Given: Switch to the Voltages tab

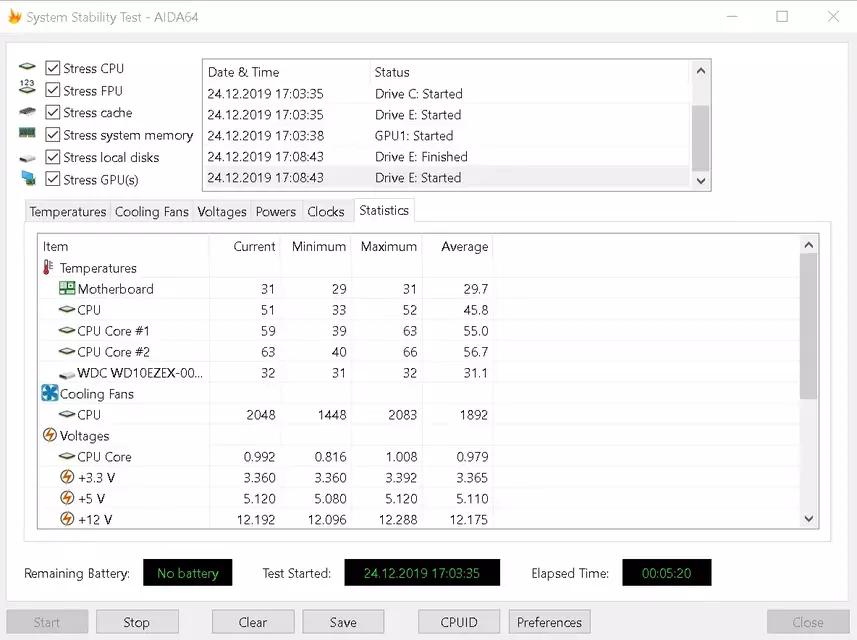Looking at the screenshot, I should click(x=222, y=212).
